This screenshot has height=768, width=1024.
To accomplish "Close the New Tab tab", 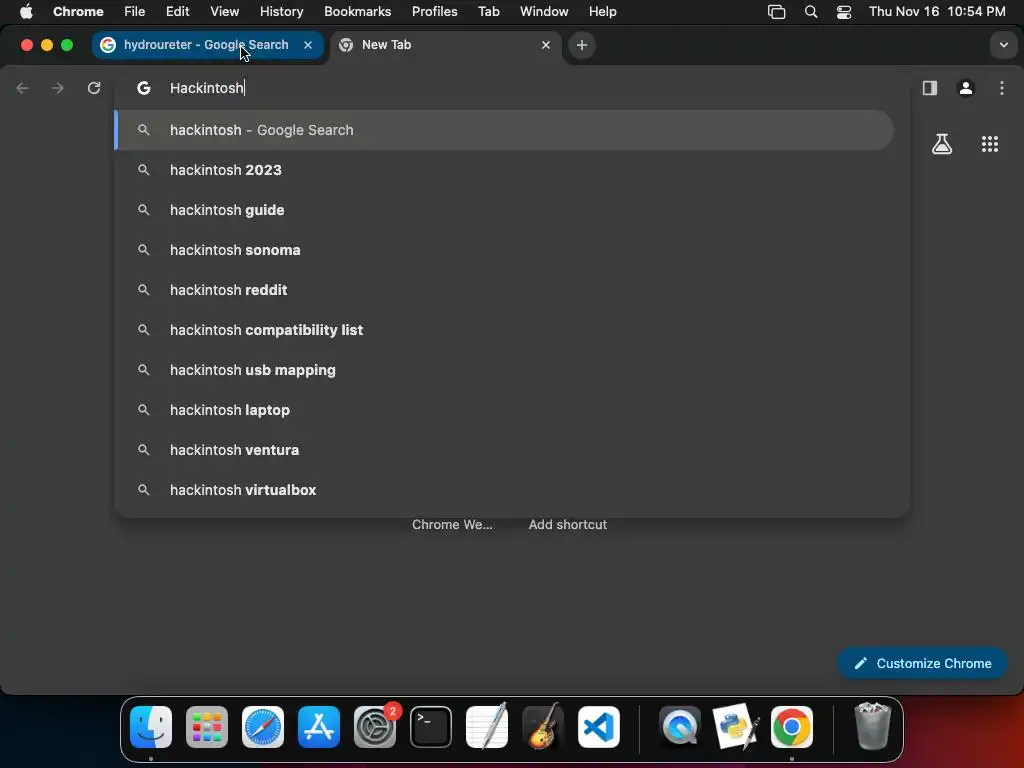I will pos(545,45).
